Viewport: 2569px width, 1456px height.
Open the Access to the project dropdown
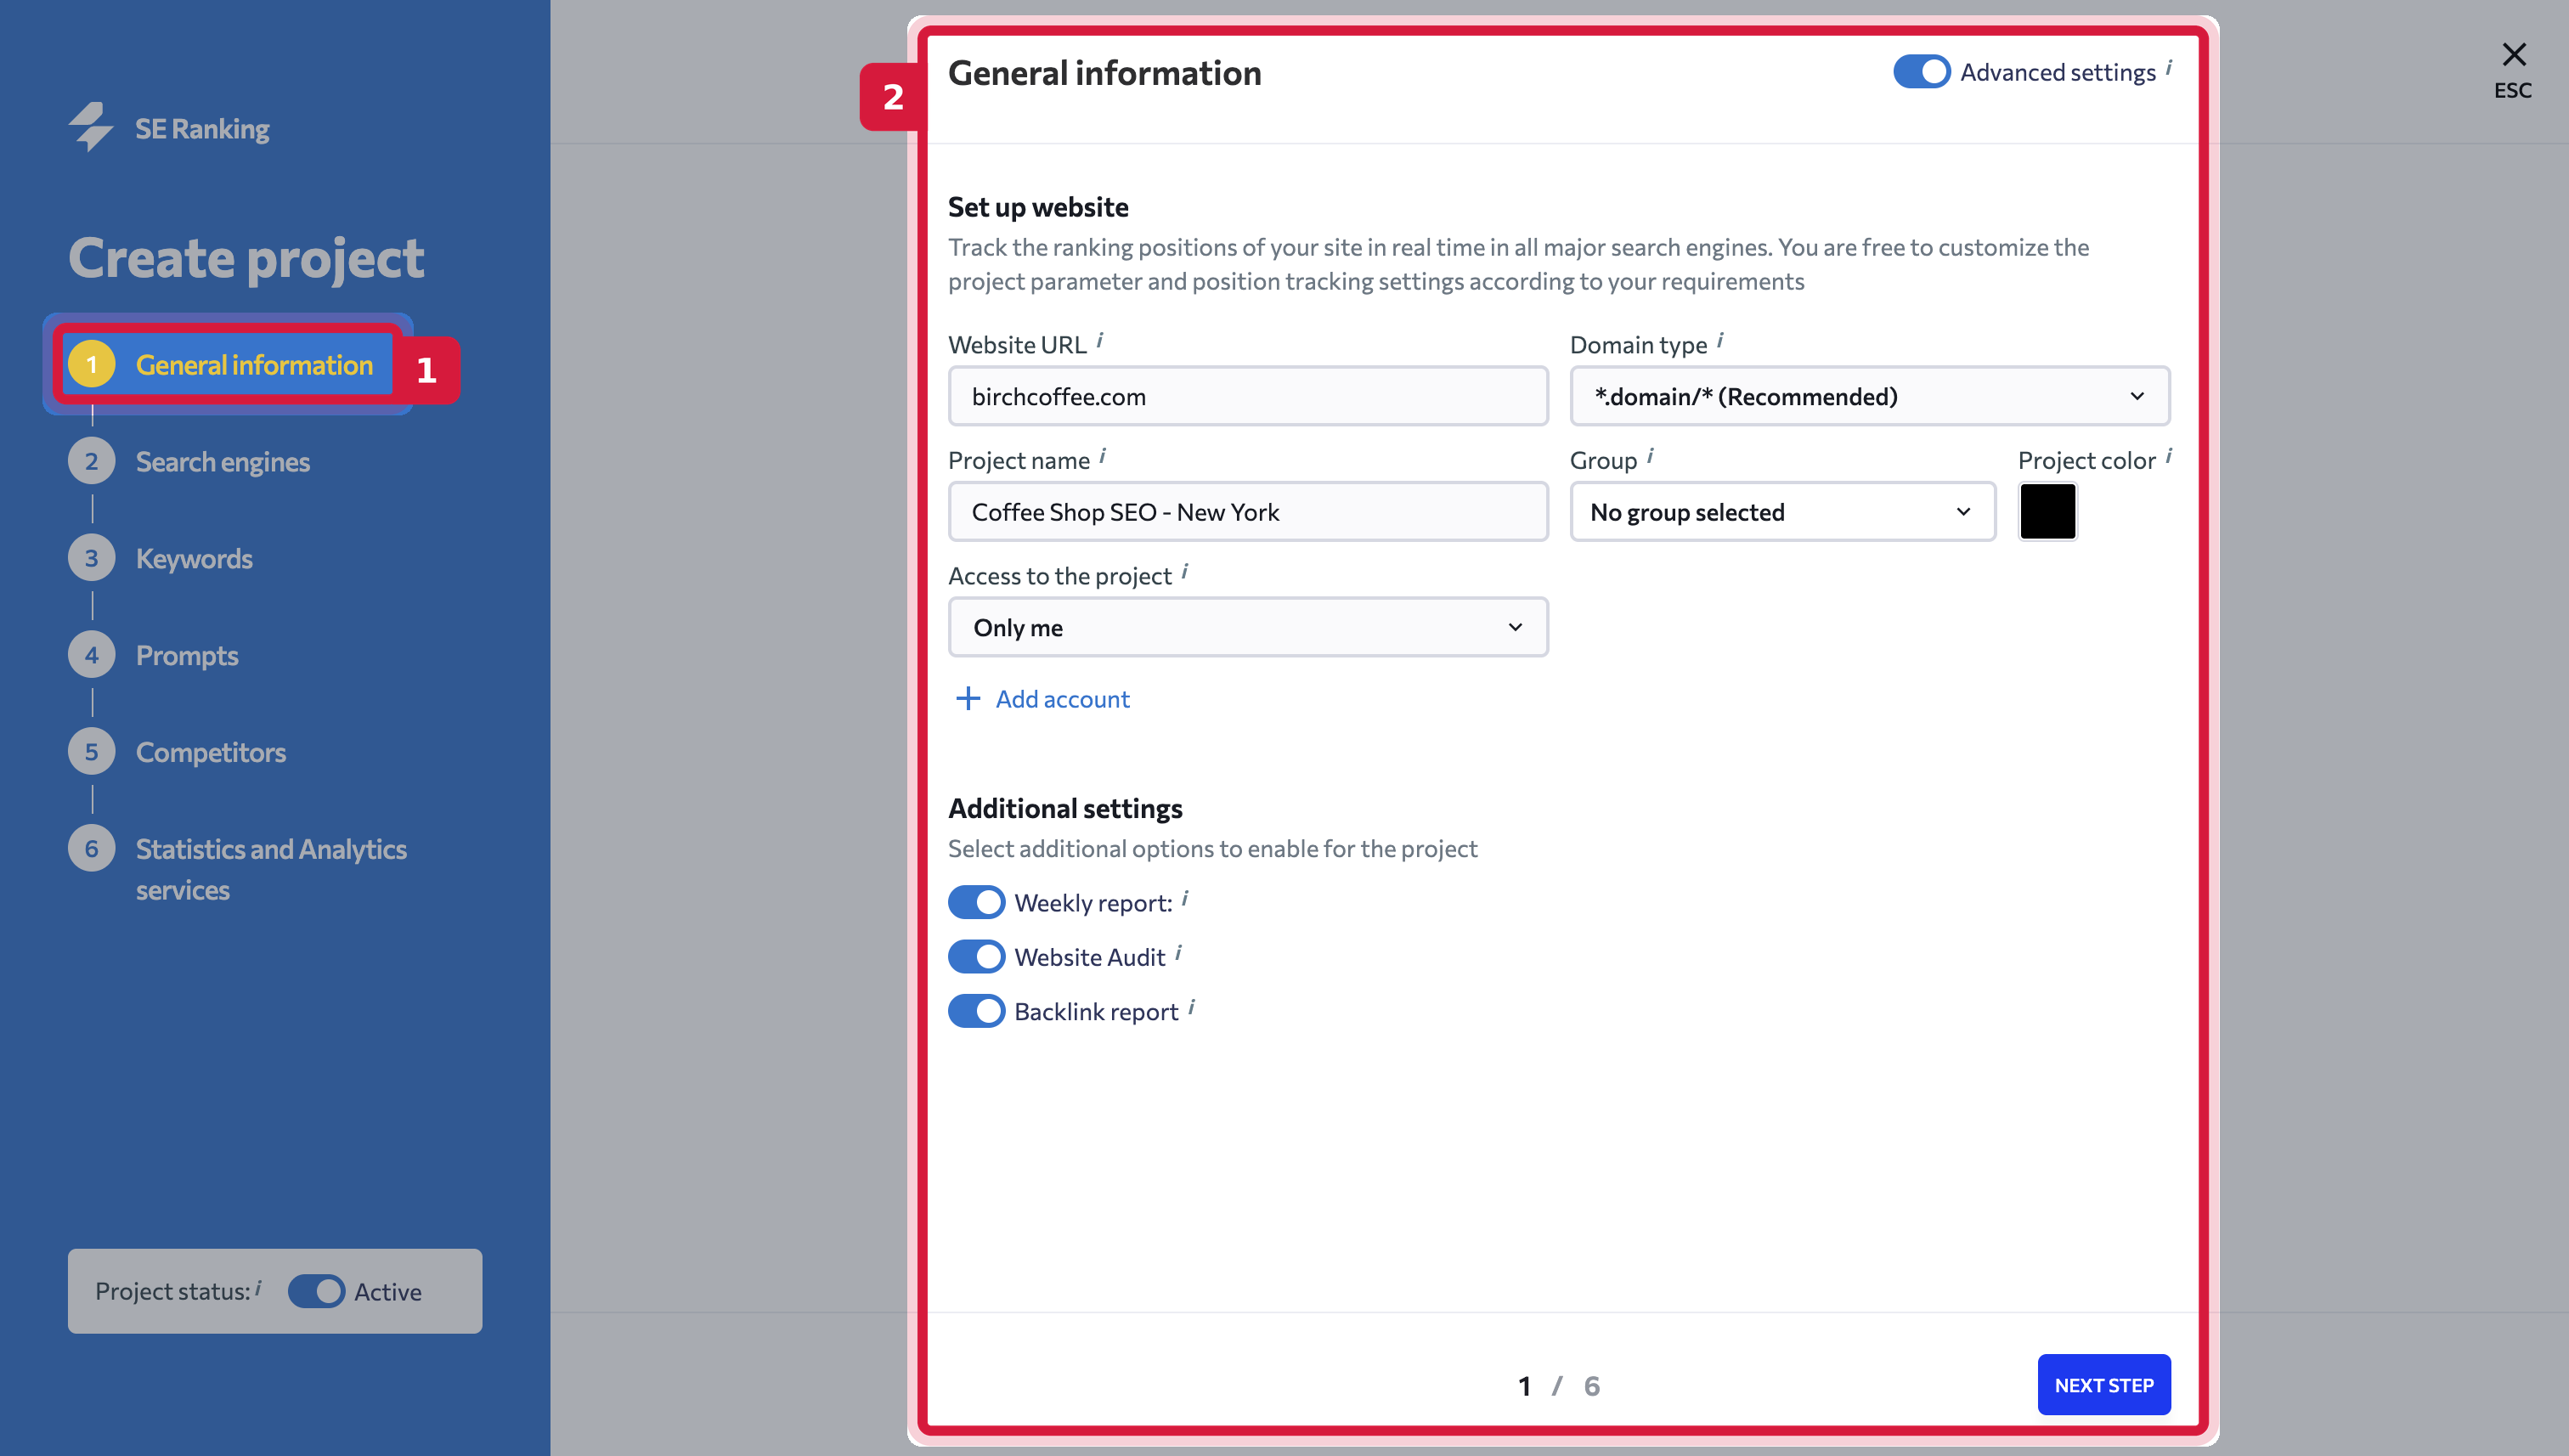[x=1248, y=627]
